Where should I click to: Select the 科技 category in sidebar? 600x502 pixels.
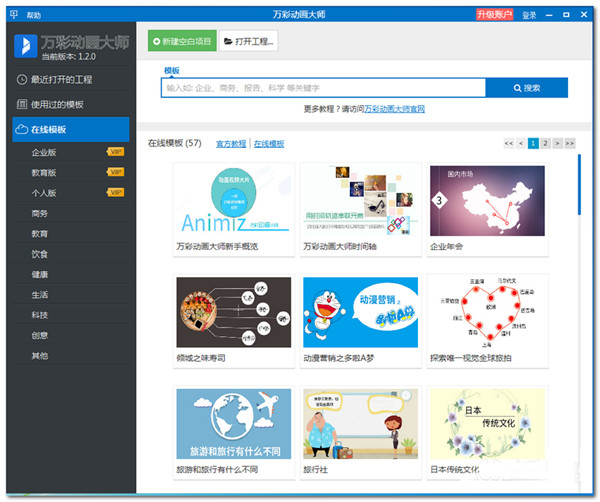click(x=40, y=315)
